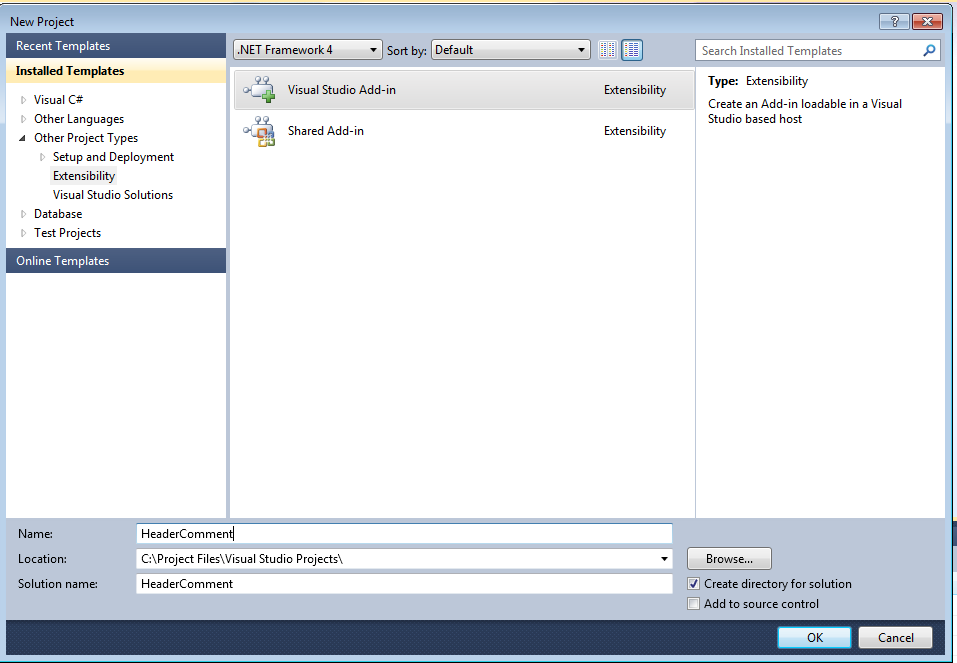957x663 pixels.
Task: Click the Solution name input field
Action: [x=404, y=584]
